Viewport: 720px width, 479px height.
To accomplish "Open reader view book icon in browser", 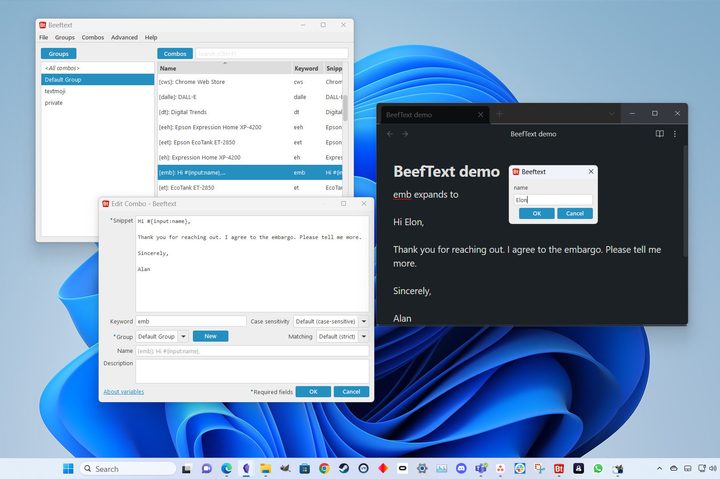I will click(x=659, y=134).
